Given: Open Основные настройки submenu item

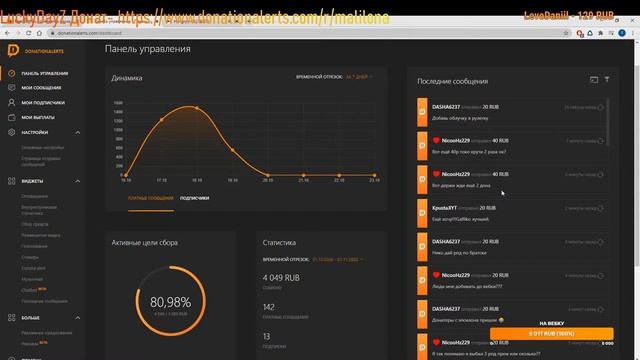Looking at the screenshot, I should 42,147.
